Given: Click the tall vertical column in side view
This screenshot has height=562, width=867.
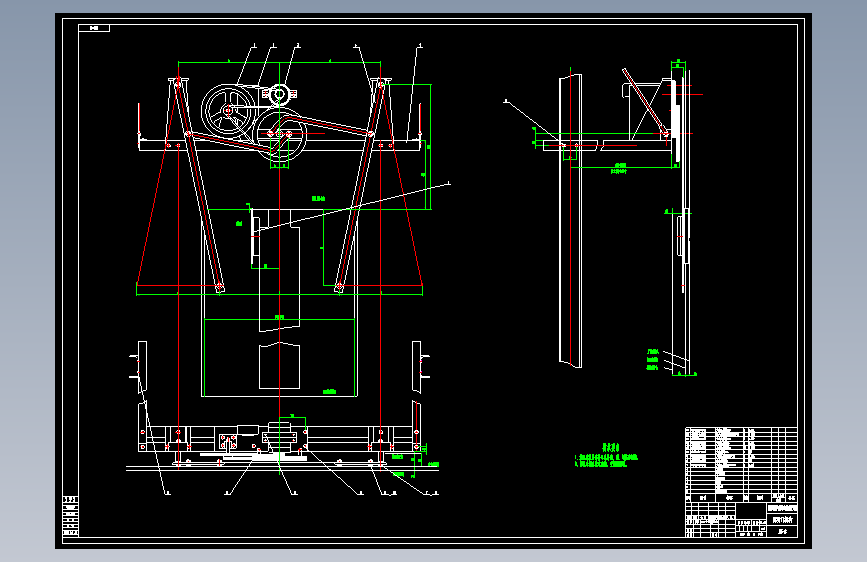Looking at the screenshot, I should tap(571, 220).
